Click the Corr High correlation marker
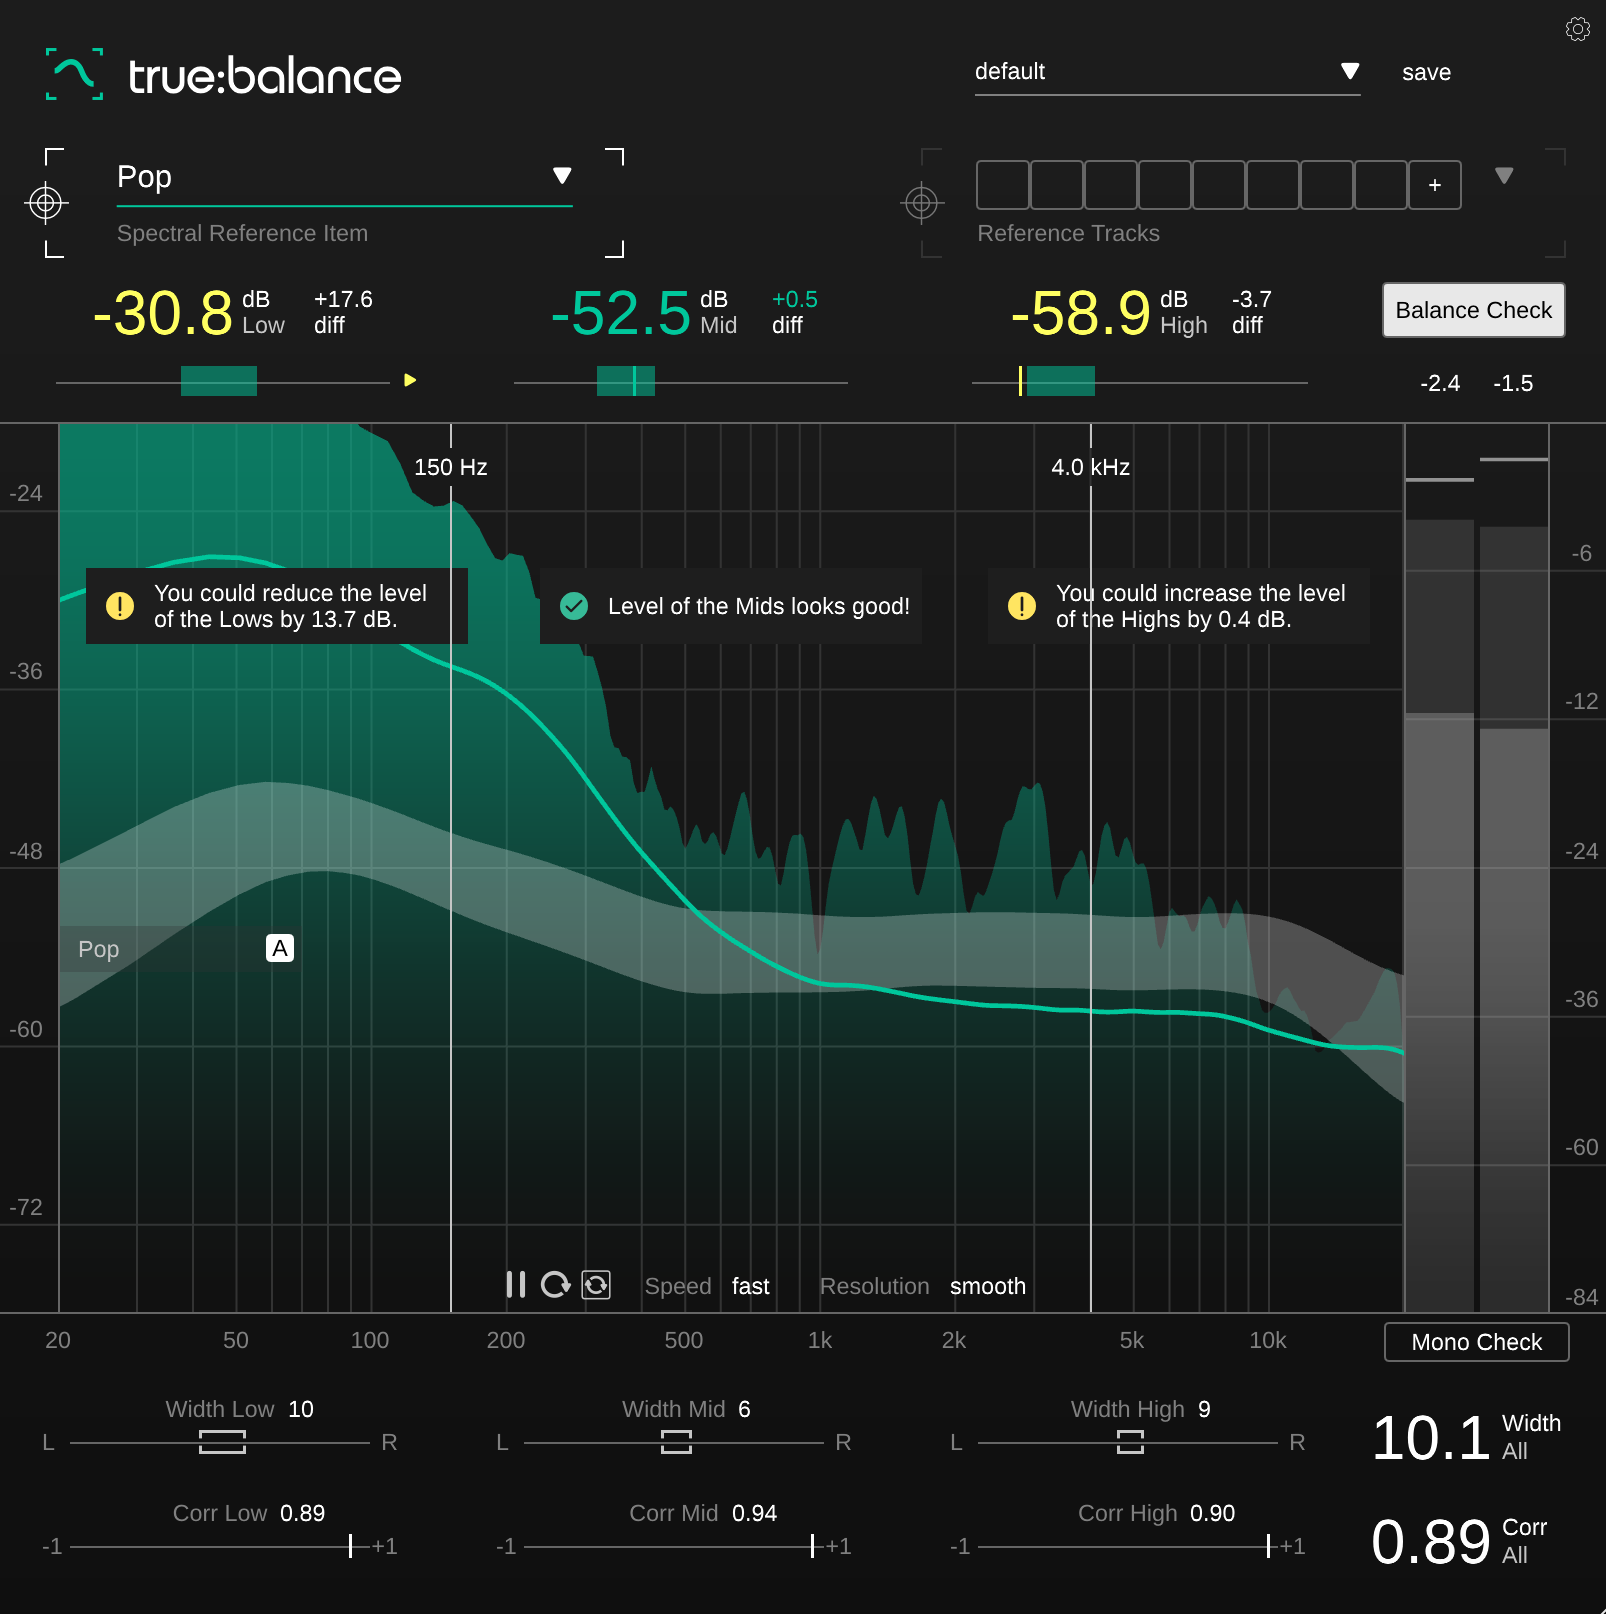This screenshot has height=1614, width=1606. coord(1268,1546)
